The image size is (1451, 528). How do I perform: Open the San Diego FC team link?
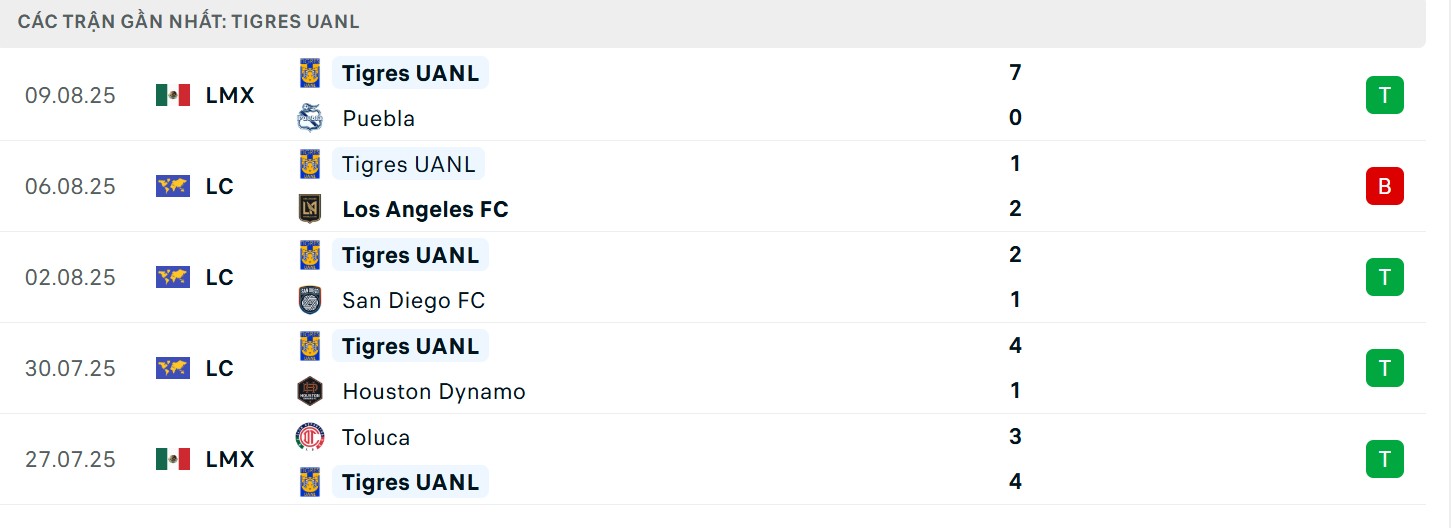(x=413, y=300)
